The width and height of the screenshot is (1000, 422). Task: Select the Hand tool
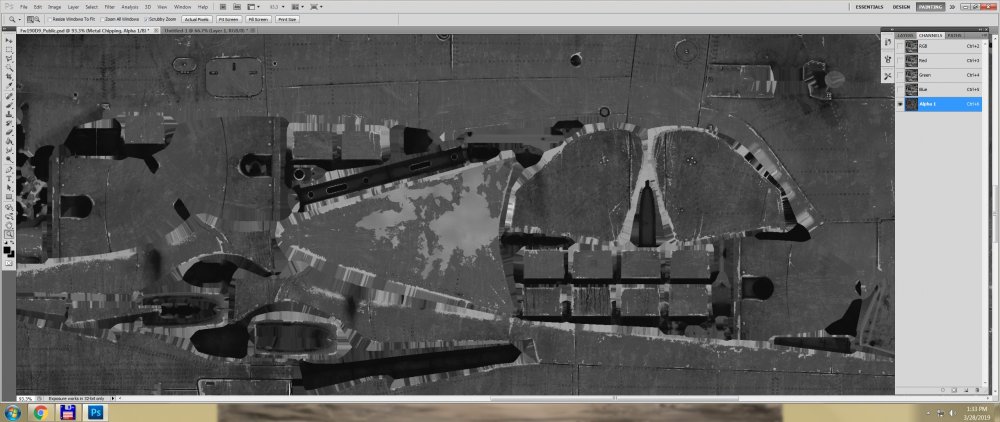(x=10, y=226)
